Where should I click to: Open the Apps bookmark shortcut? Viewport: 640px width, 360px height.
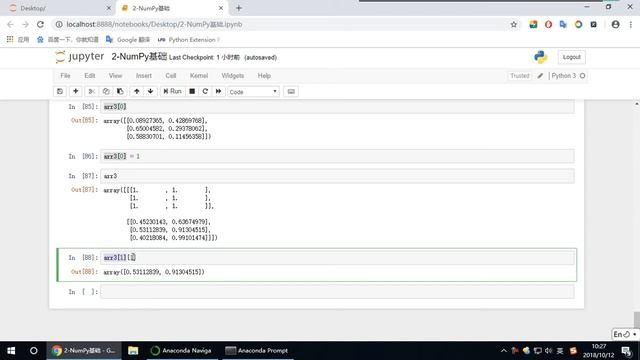[x=18, y=40]
